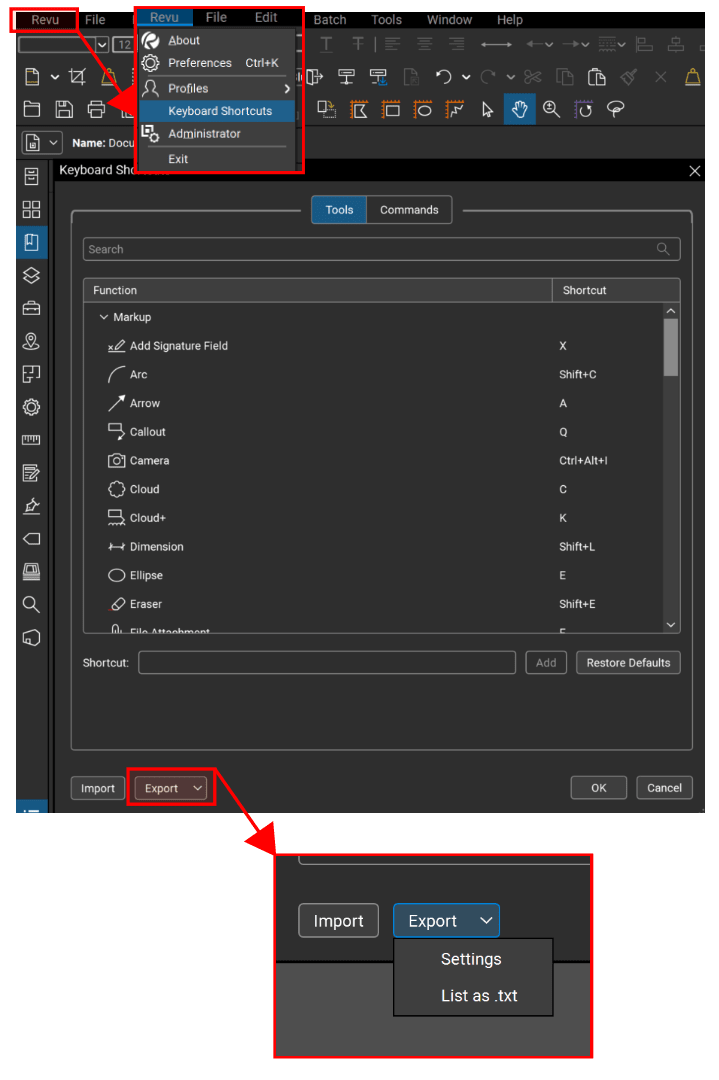Expand the Profiles submenu arrow
The width and height of the screenshot is (719, 1080).
(x=287, y=89)
